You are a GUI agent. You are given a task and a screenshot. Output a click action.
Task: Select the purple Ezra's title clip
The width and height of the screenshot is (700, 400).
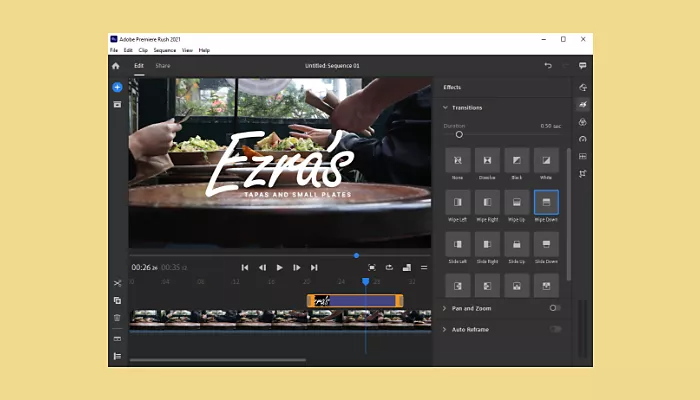coord(355,301)
